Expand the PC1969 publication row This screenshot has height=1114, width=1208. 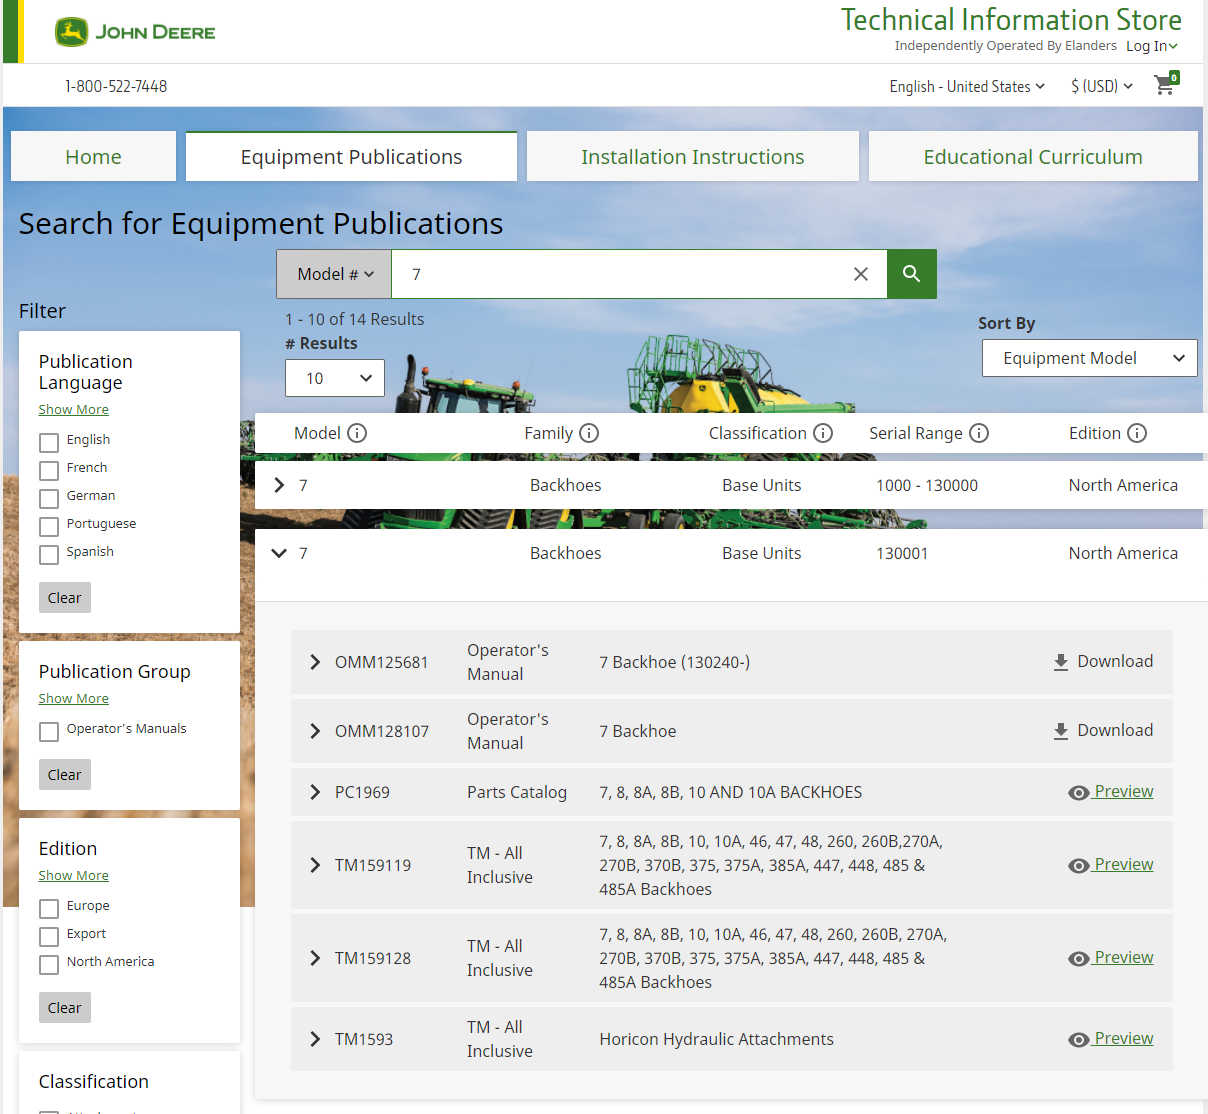tap(315, 792)
